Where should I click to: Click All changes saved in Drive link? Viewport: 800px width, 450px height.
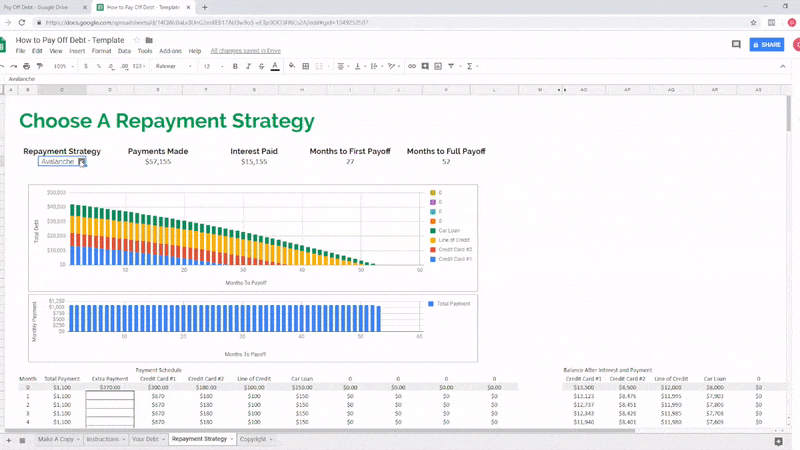click(245, 51)
